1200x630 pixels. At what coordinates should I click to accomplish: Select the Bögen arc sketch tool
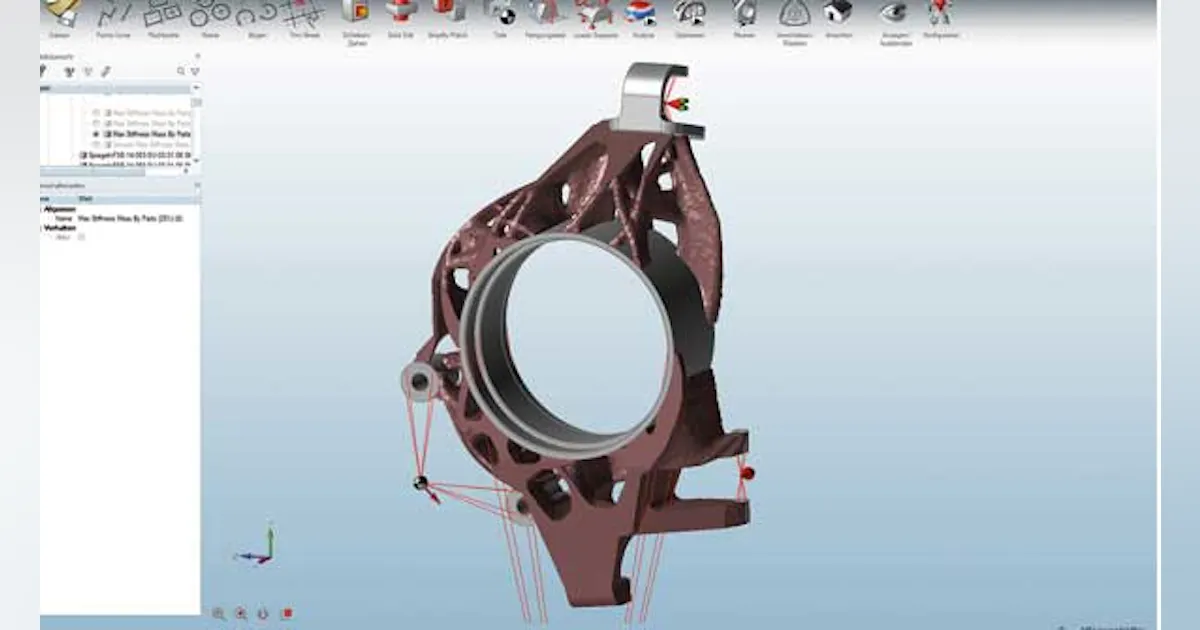[256, 14]
